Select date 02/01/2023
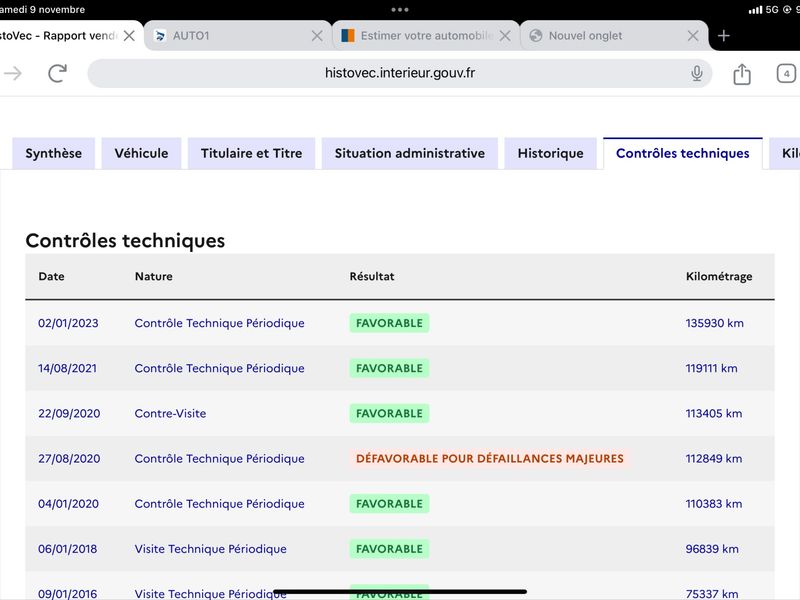Image resolution: width=800 pixels, height=600 pixels. 68,323
